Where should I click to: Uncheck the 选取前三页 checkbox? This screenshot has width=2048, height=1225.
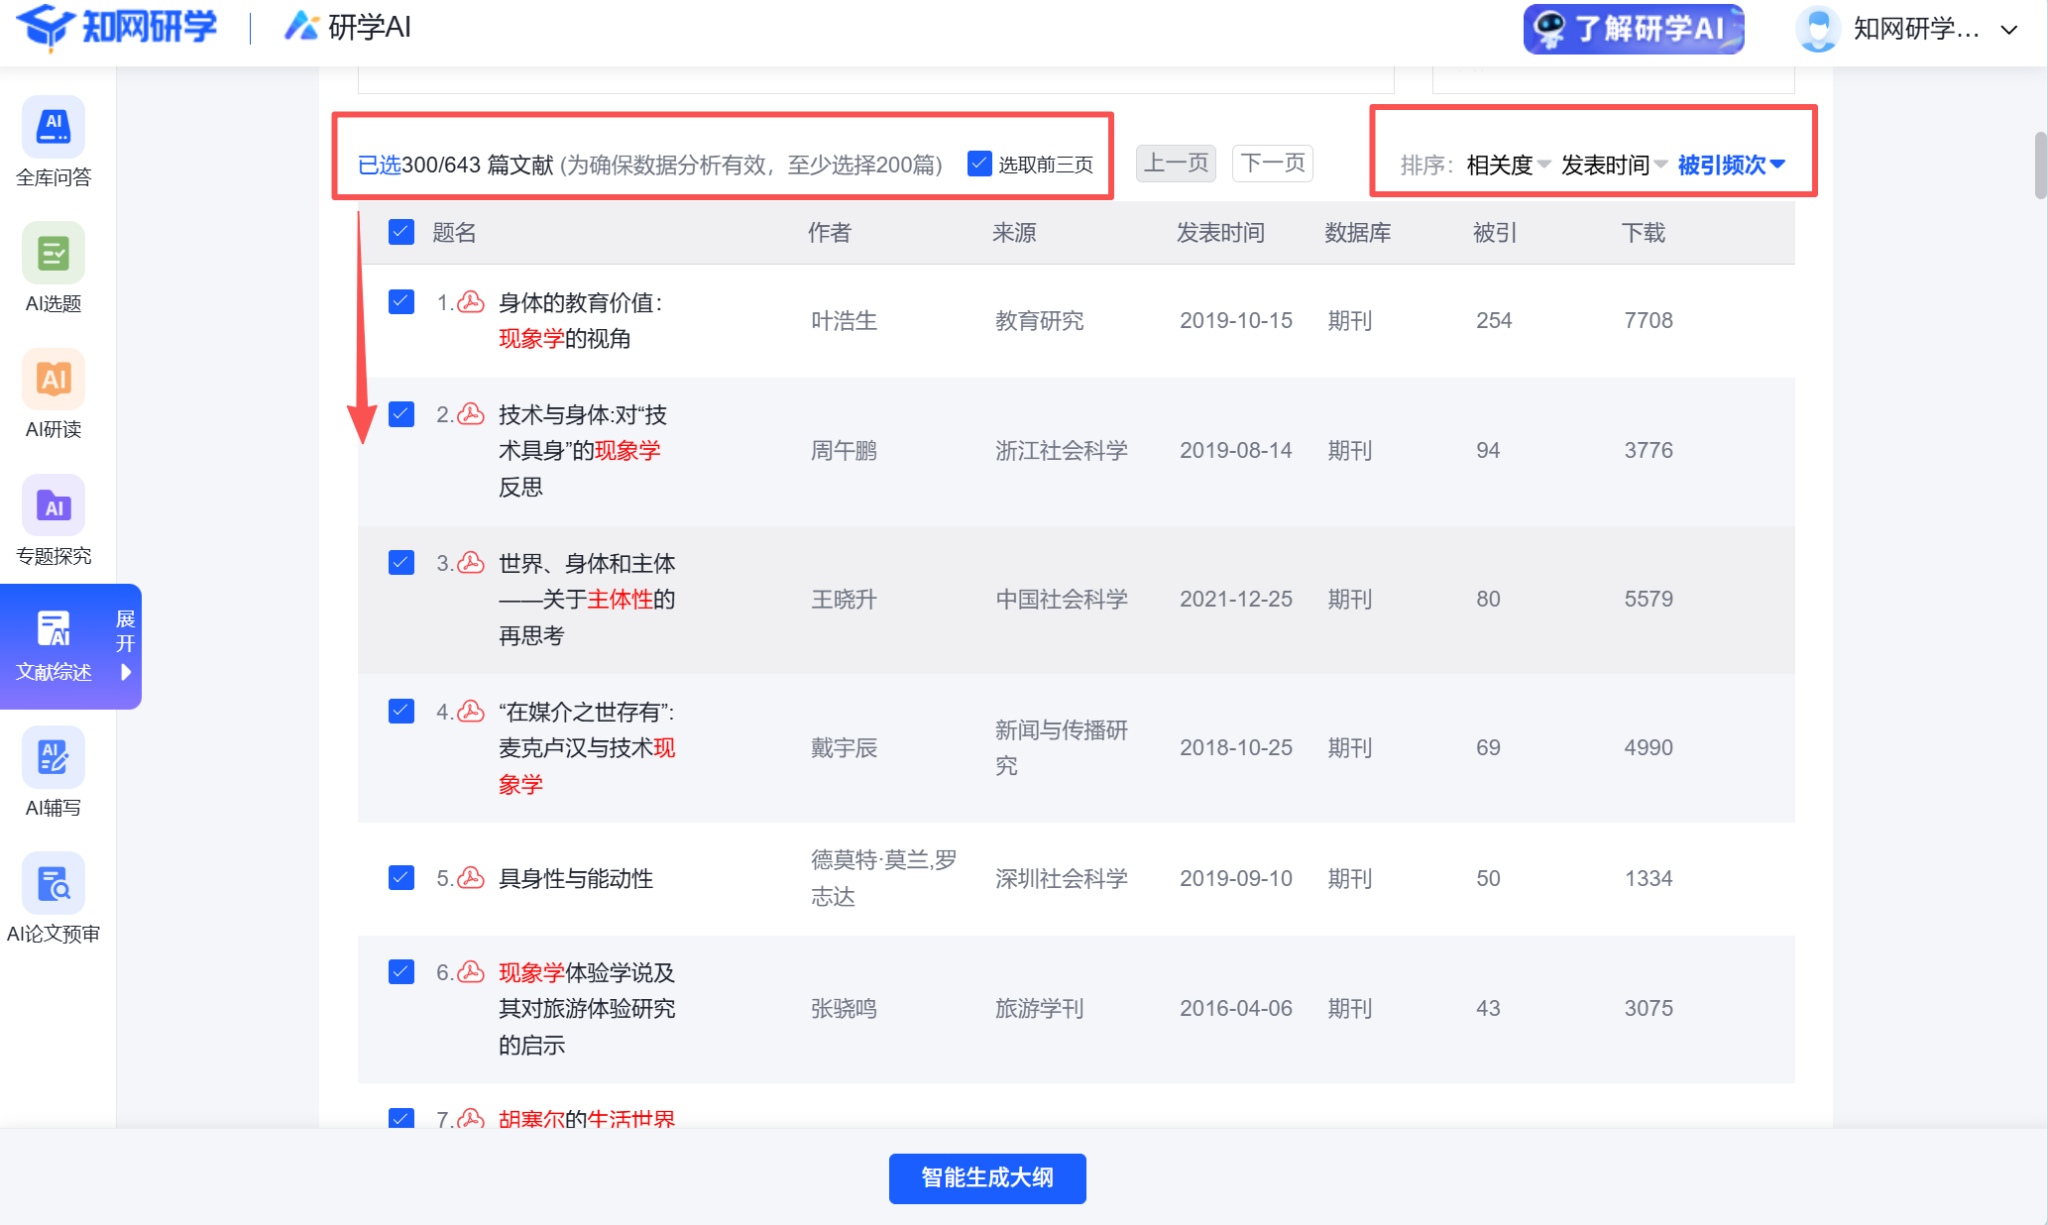979,163
